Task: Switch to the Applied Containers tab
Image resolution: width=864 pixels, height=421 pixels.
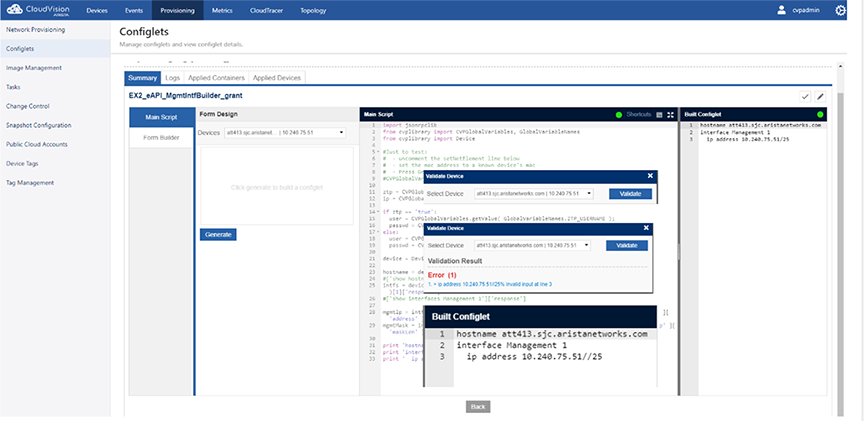Action: point(217,78)
